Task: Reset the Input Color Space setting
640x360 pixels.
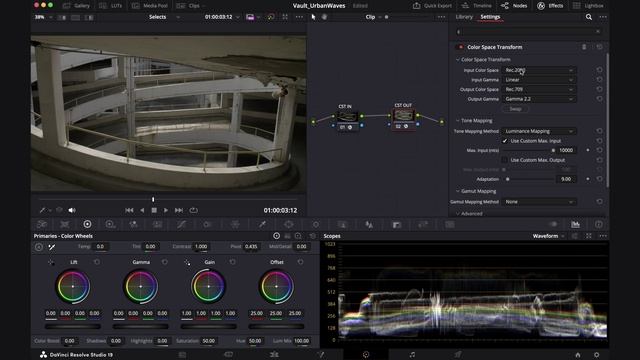Action: click(x=599, y=70)
